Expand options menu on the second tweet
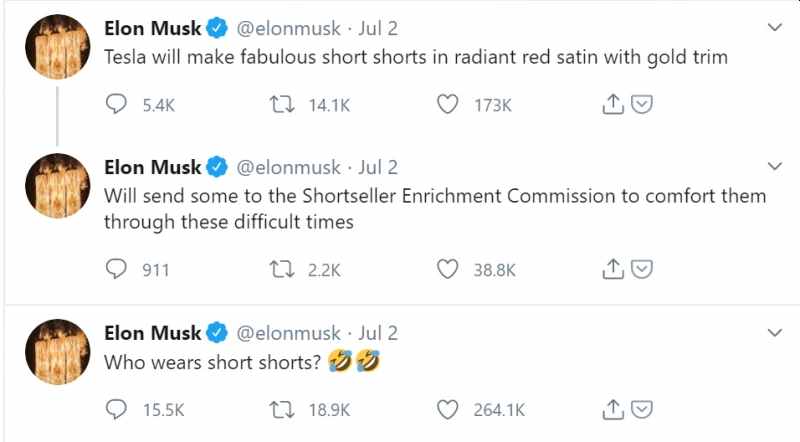This screenshot has width=800, height=442. 774,166
